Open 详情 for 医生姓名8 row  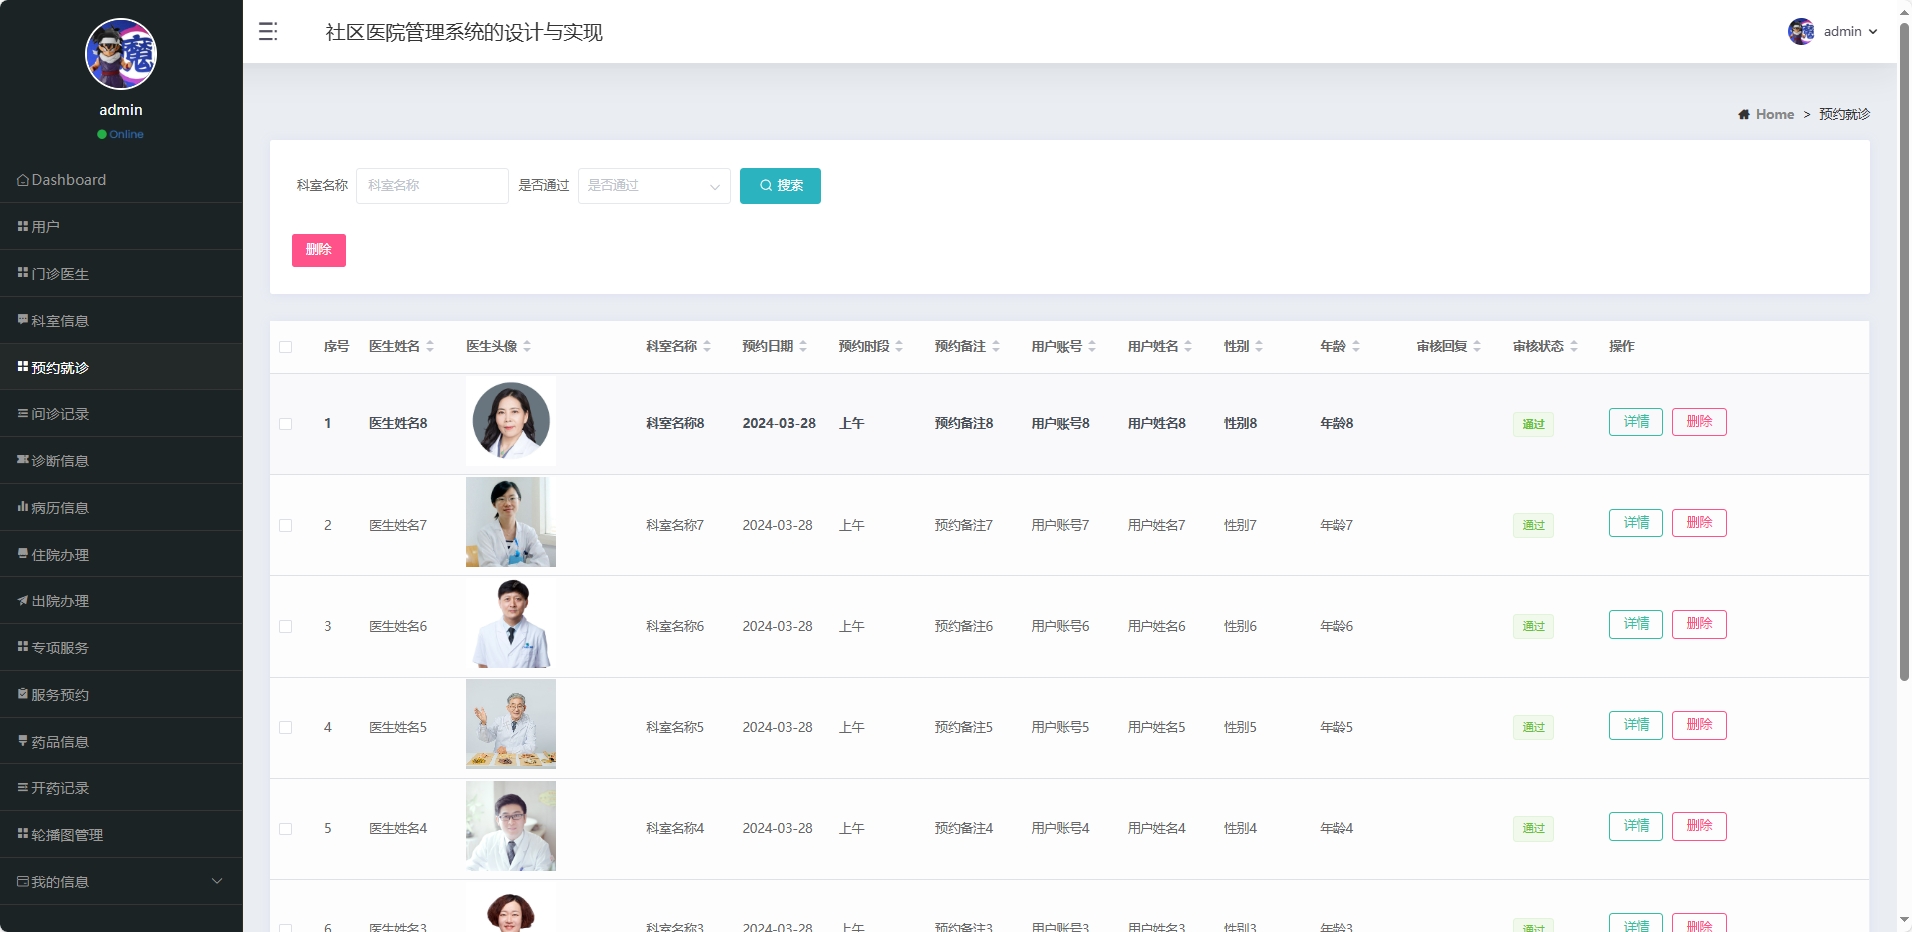[x=1636, y=422]
